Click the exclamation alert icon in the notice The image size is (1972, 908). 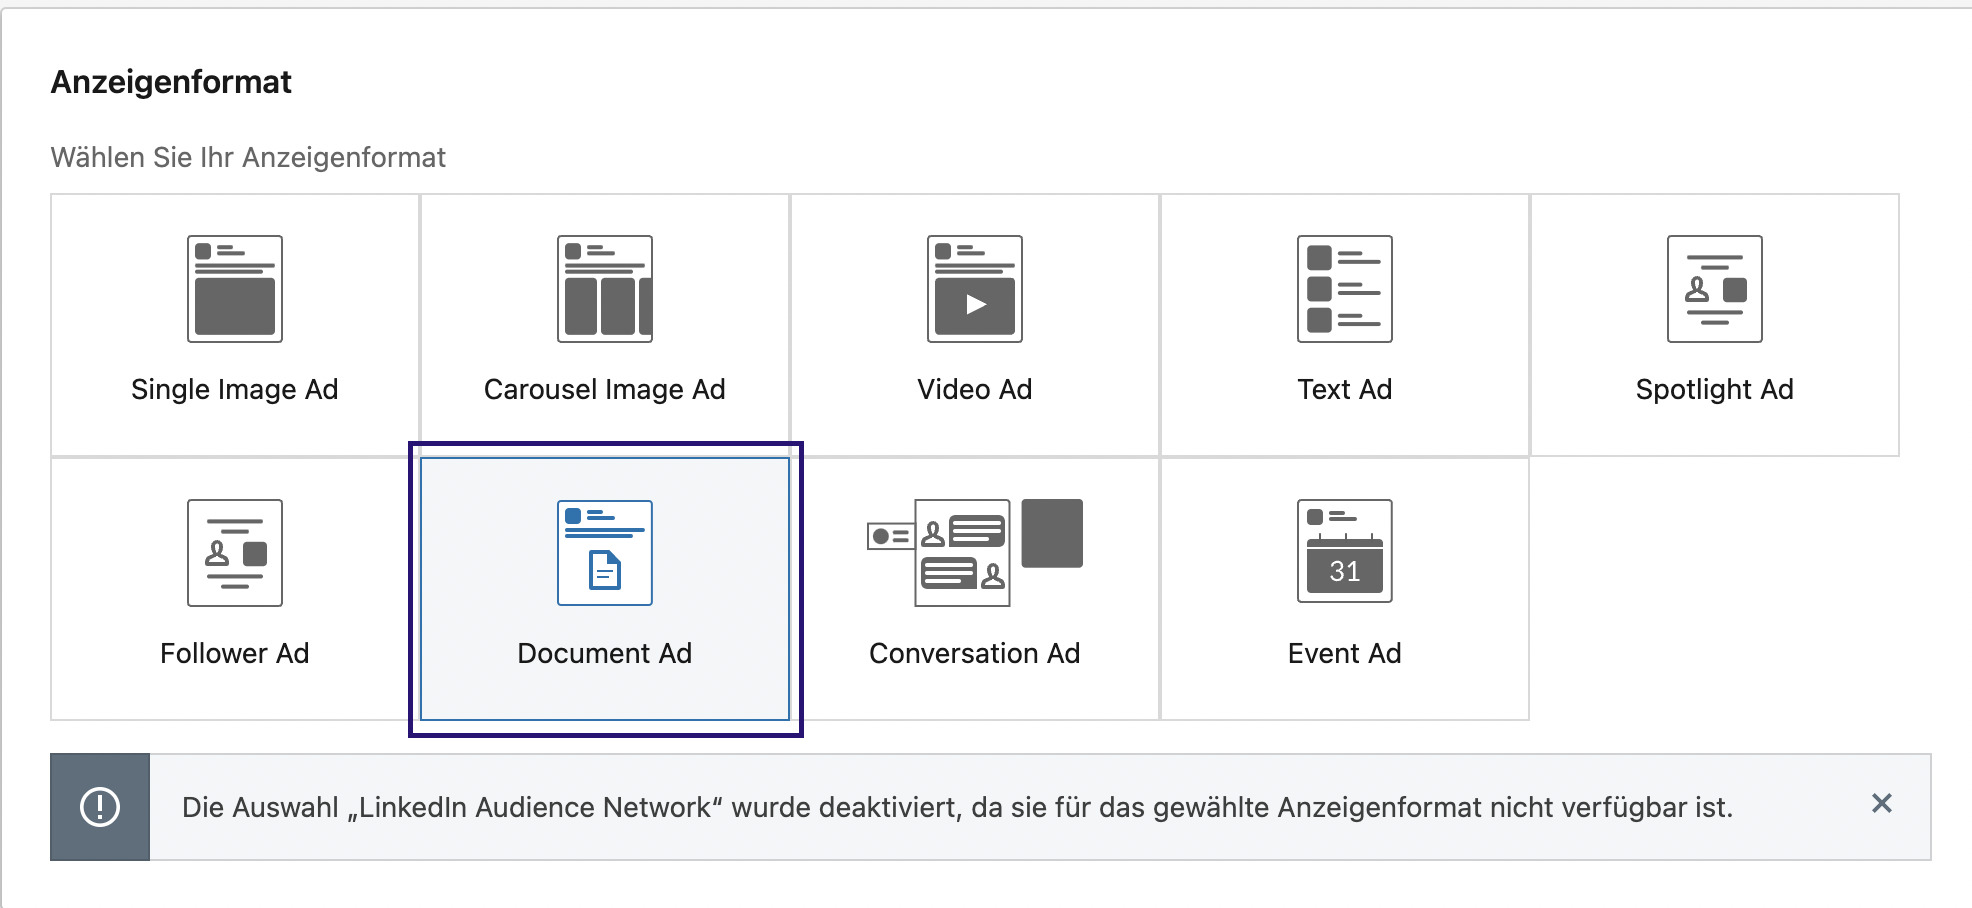100,807
